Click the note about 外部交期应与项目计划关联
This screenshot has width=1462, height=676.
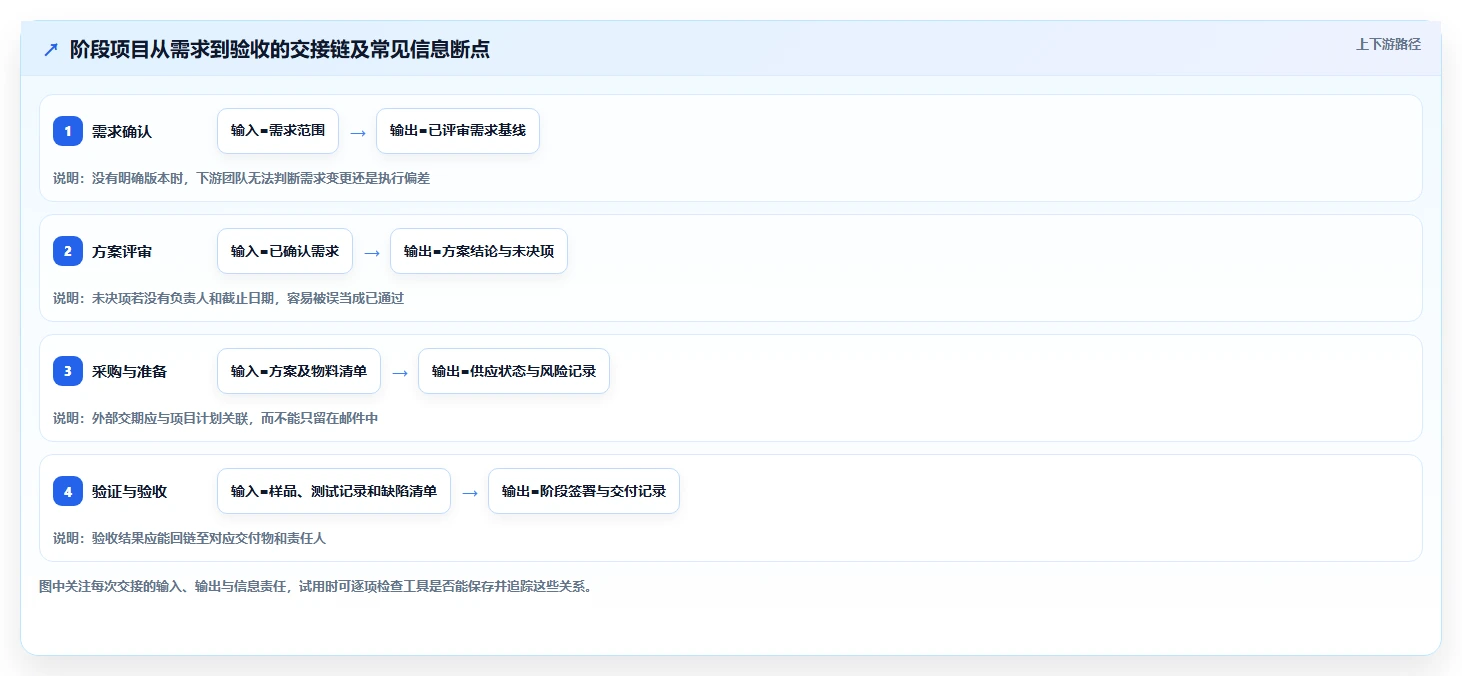[215, 418]
